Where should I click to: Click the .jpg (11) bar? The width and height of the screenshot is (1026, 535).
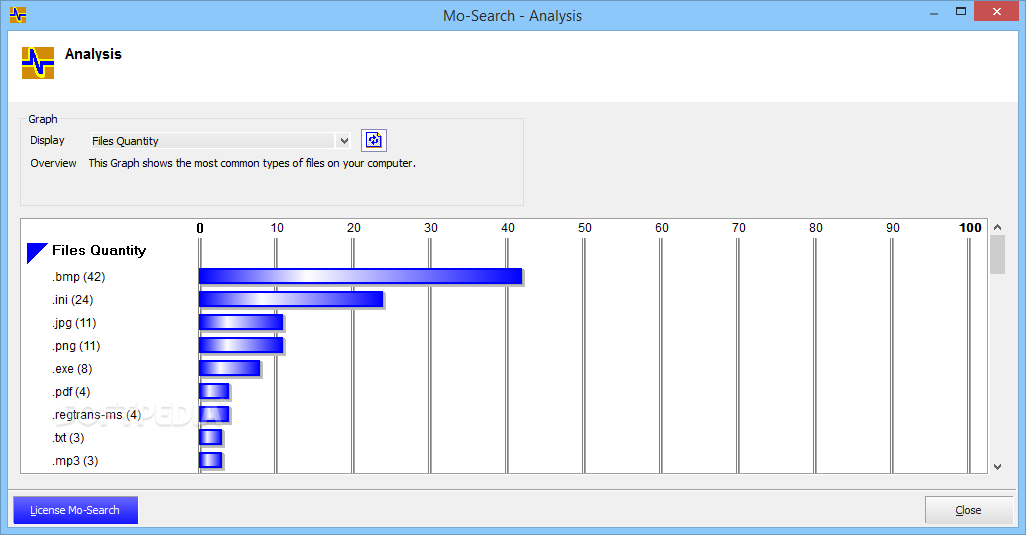241,322
